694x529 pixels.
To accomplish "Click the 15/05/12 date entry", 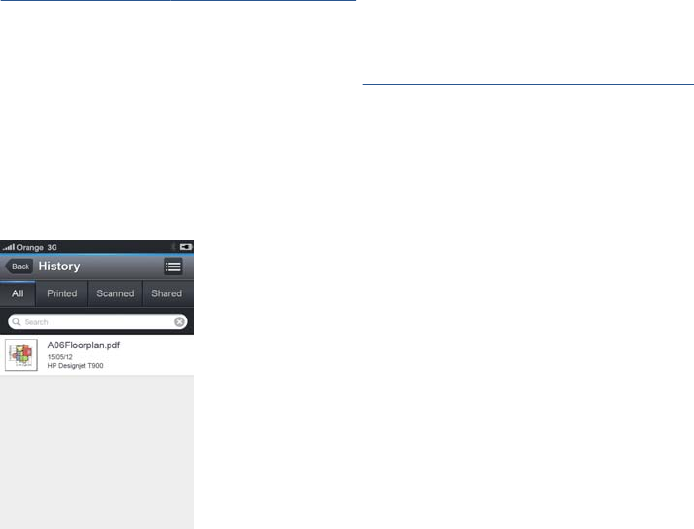I will 60,357.
